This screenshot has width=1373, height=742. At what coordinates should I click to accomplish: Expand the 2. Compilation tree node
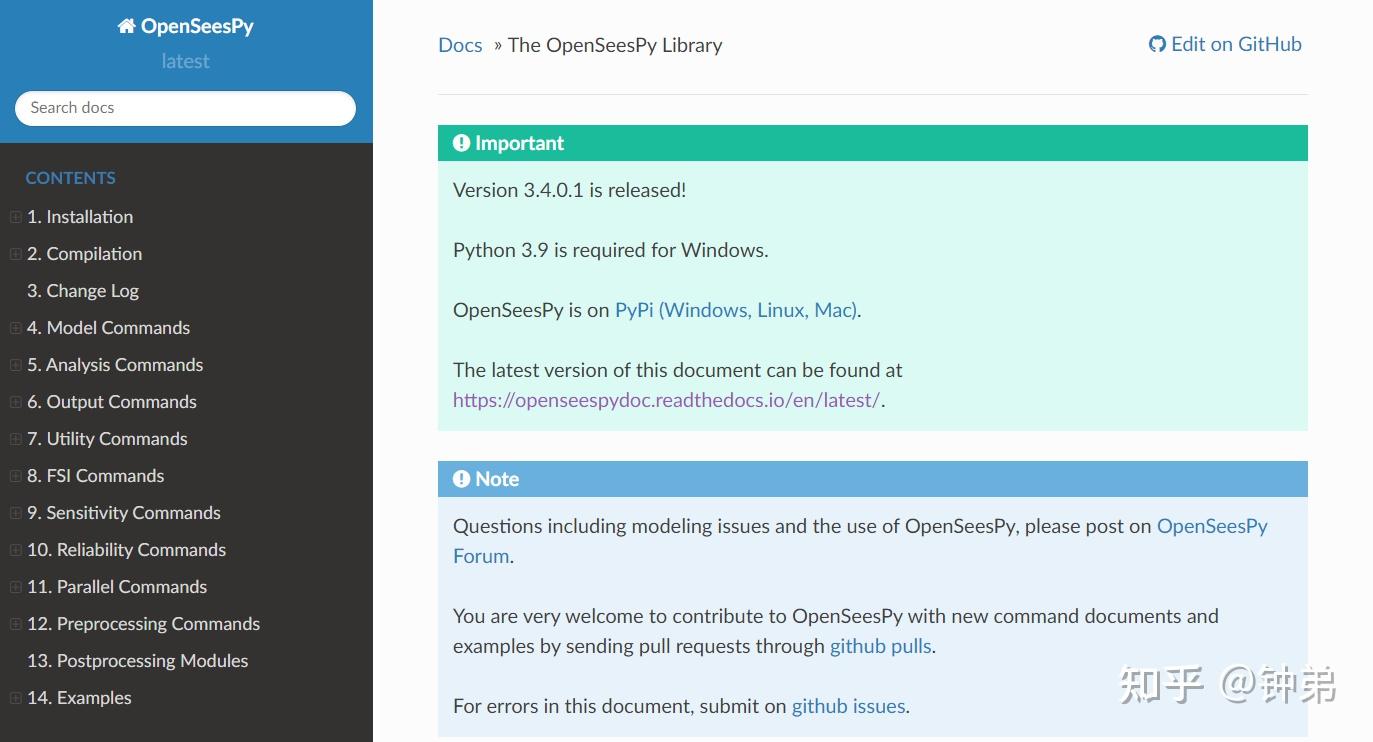tap(15, 254)
